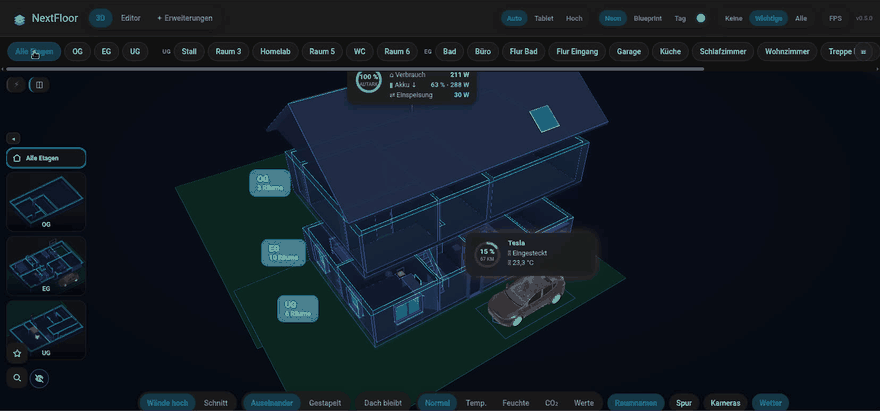Click the favorites star icon
The width and height of the screenshot is (880, 411).
(17, 353)
